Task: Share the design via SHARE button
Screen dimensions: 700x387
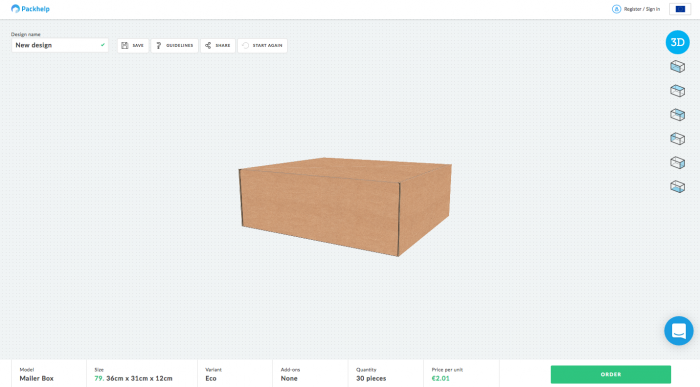Action: tap(218, 46)
